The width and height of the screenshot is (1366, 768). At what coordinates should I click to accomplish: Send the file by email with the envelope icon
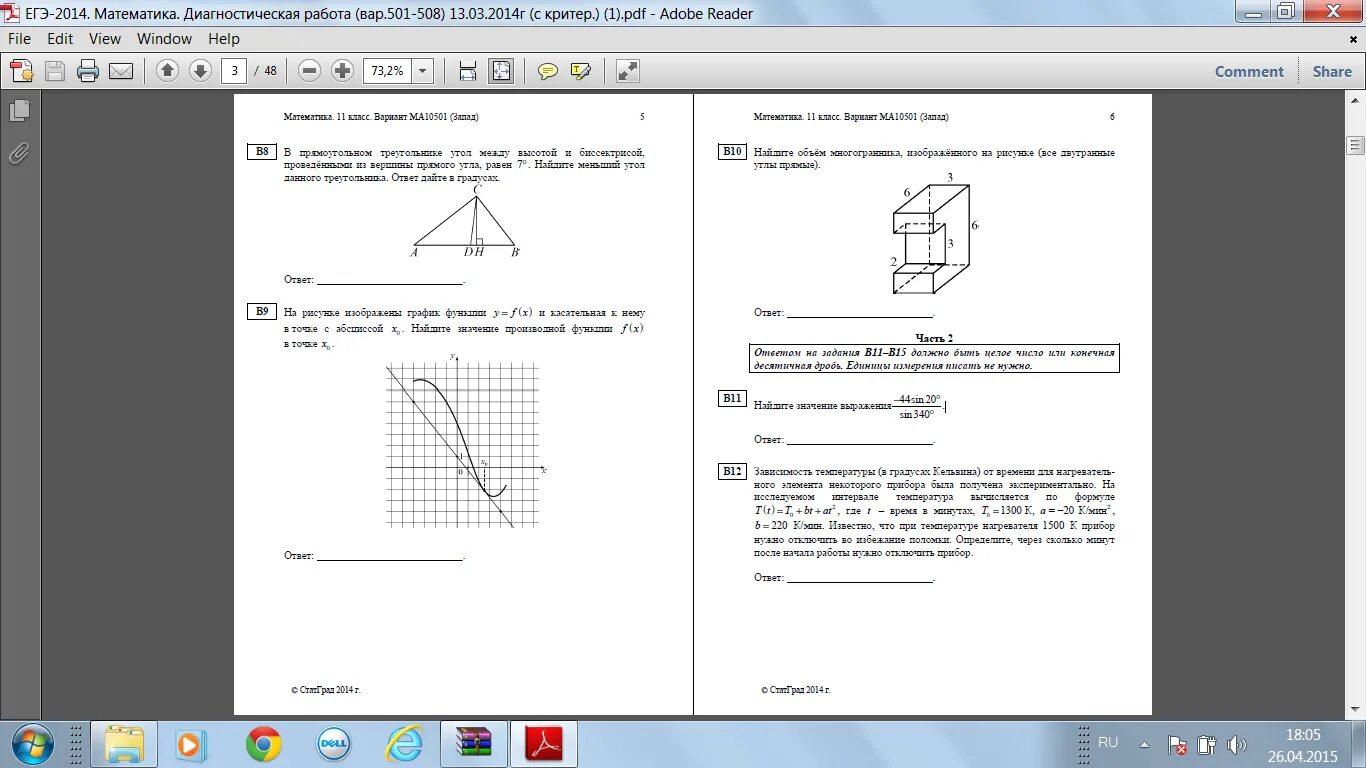click(121, 71)
